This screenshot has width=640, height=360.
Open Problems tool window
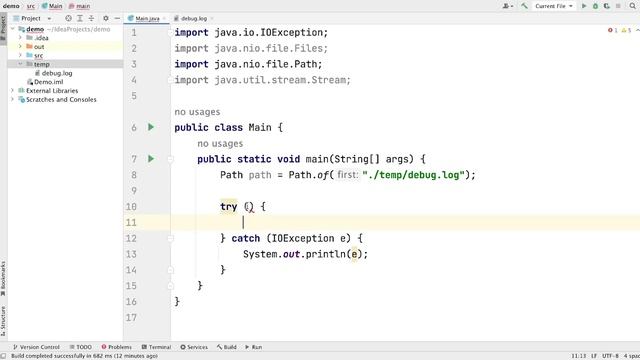pos(117,347)
